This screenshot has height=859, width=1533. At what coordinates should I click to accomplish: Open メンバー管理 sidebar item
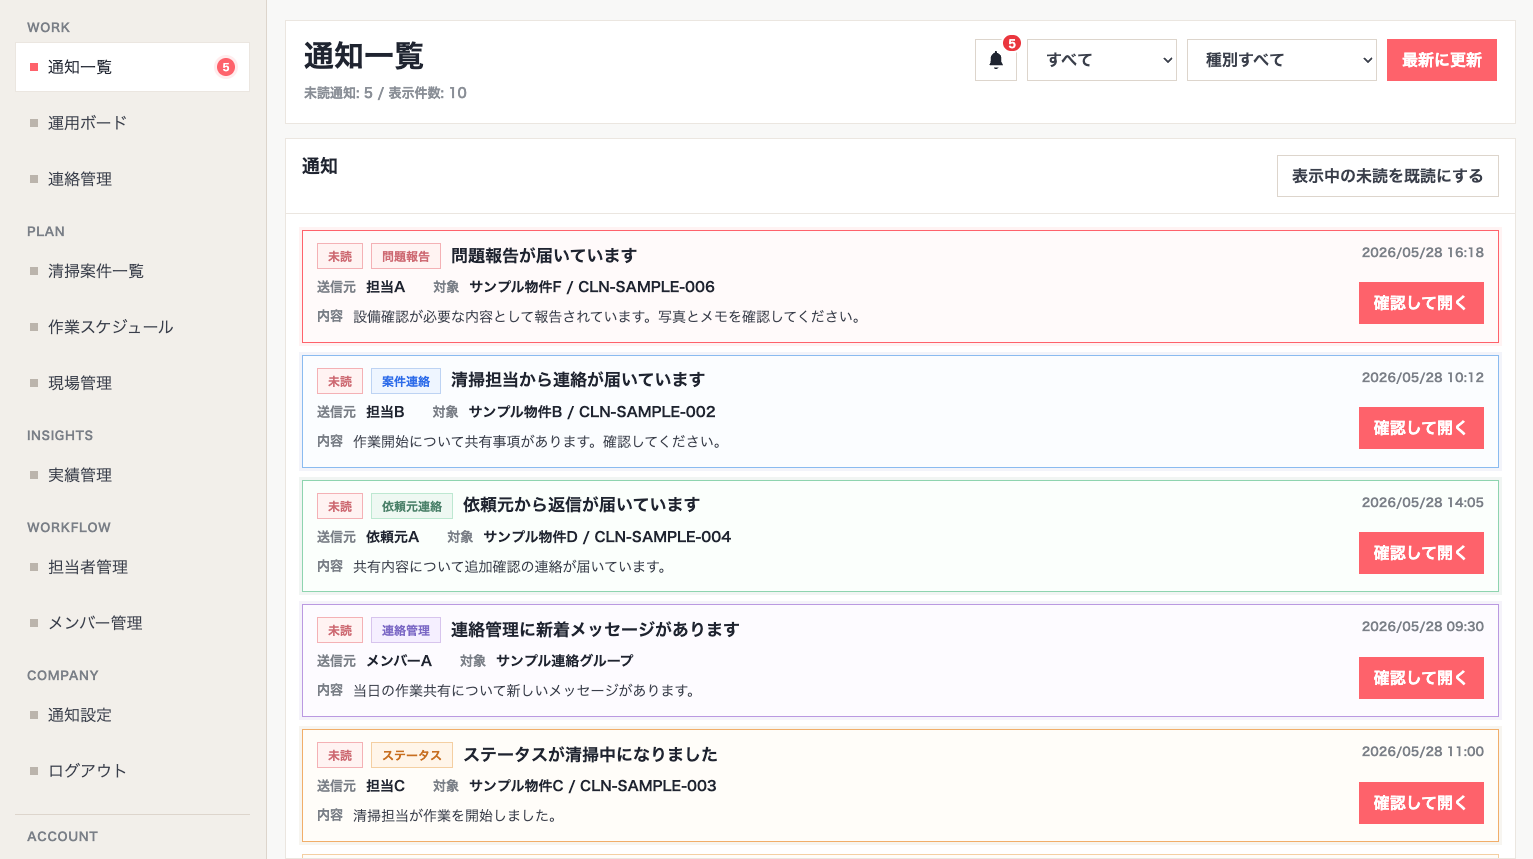pos(132,623)
